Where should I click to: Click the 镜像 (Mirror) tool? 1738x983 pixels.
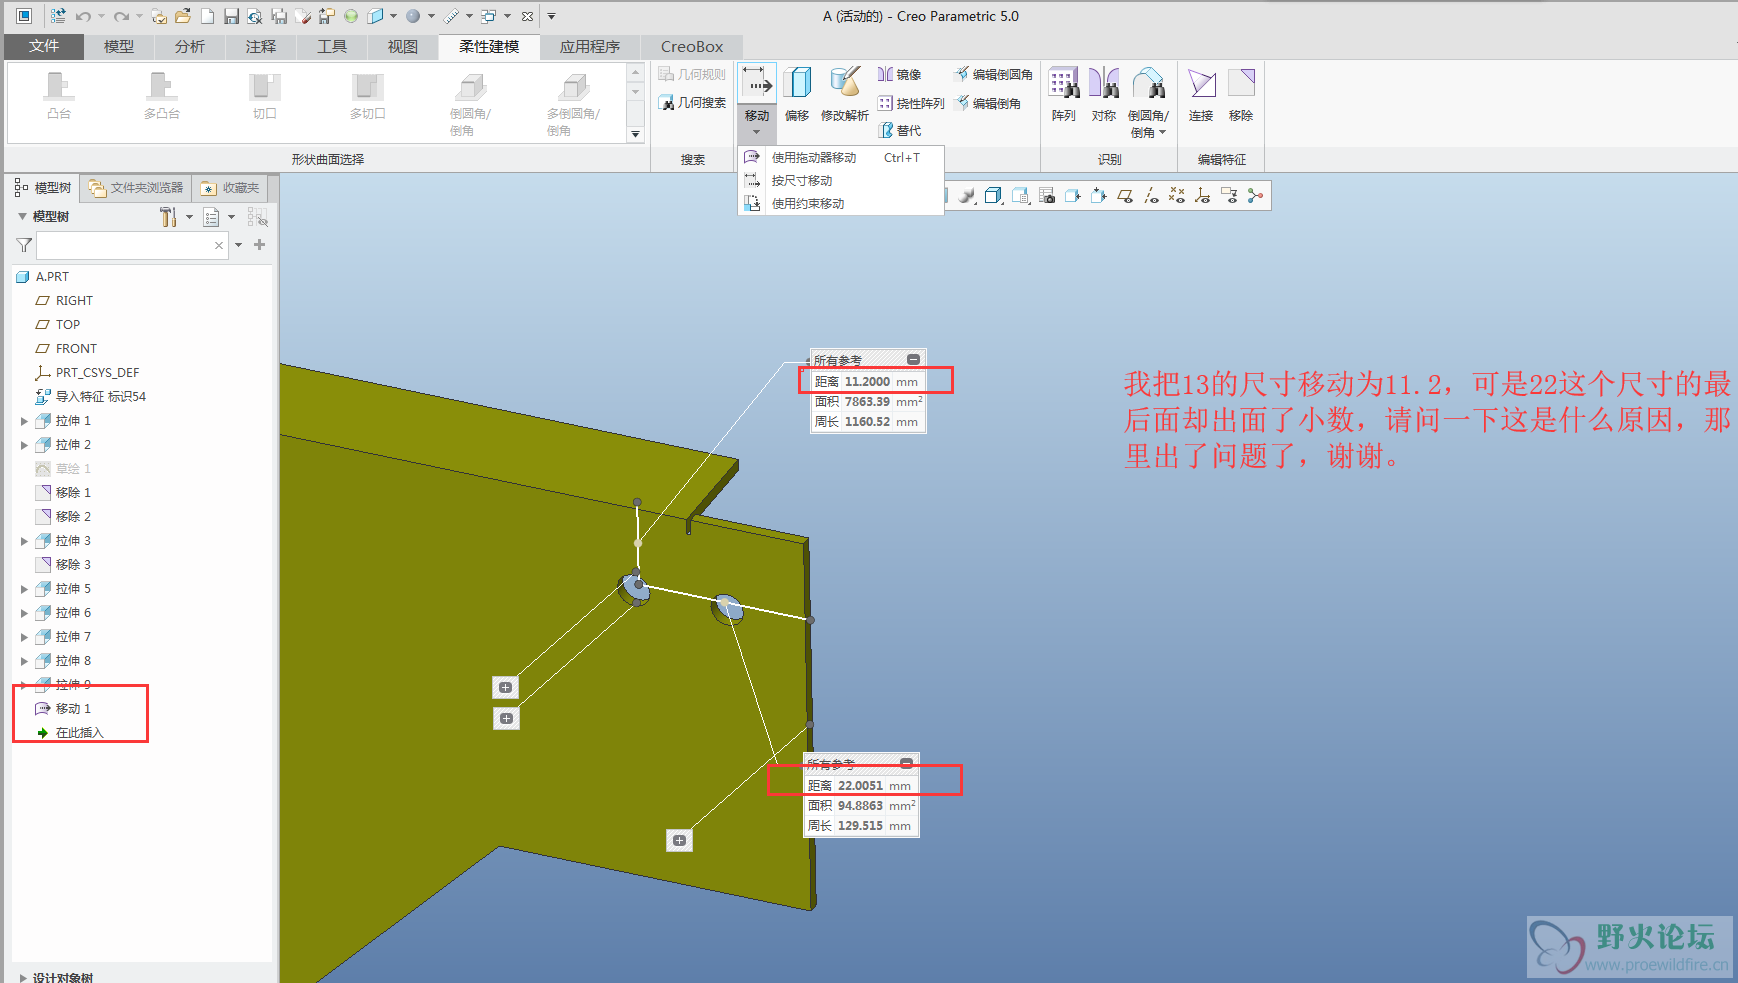click(899, 74)
